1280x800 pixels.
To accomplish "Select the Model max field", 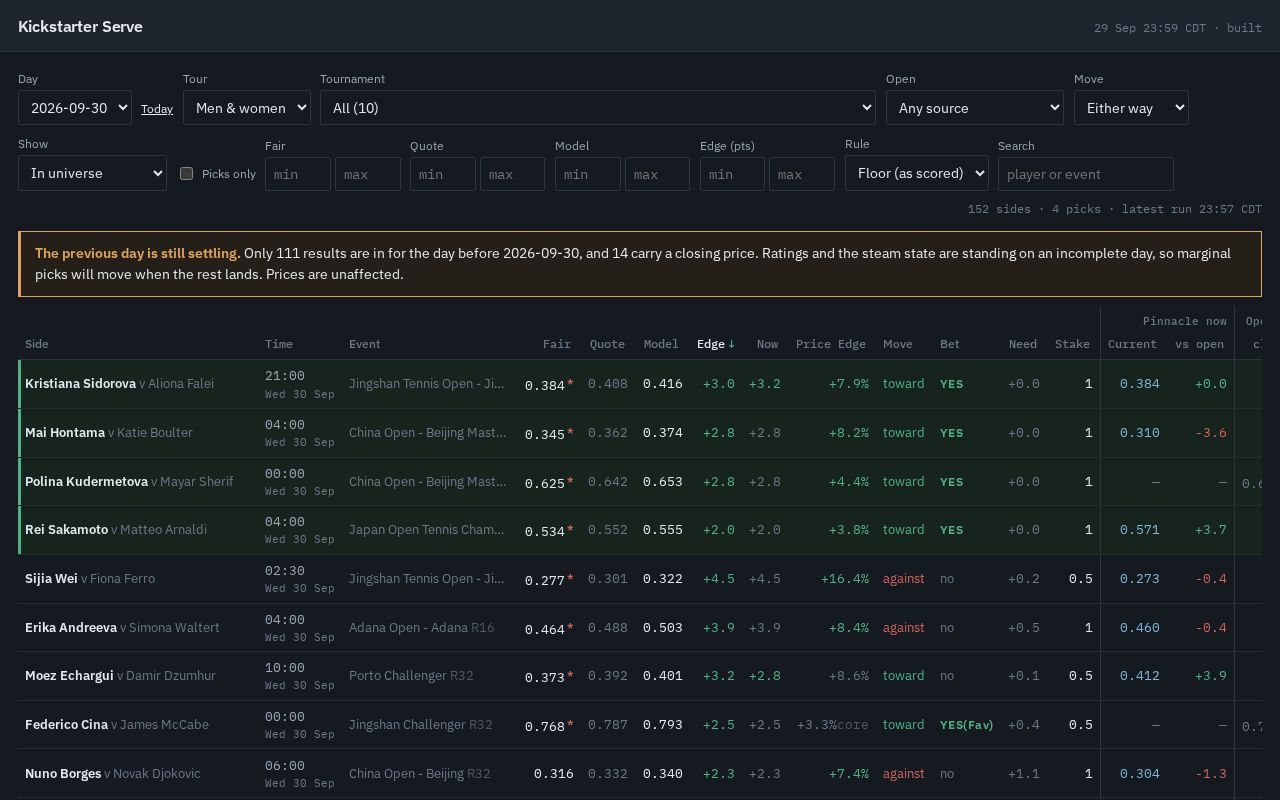I will [658, 174].
